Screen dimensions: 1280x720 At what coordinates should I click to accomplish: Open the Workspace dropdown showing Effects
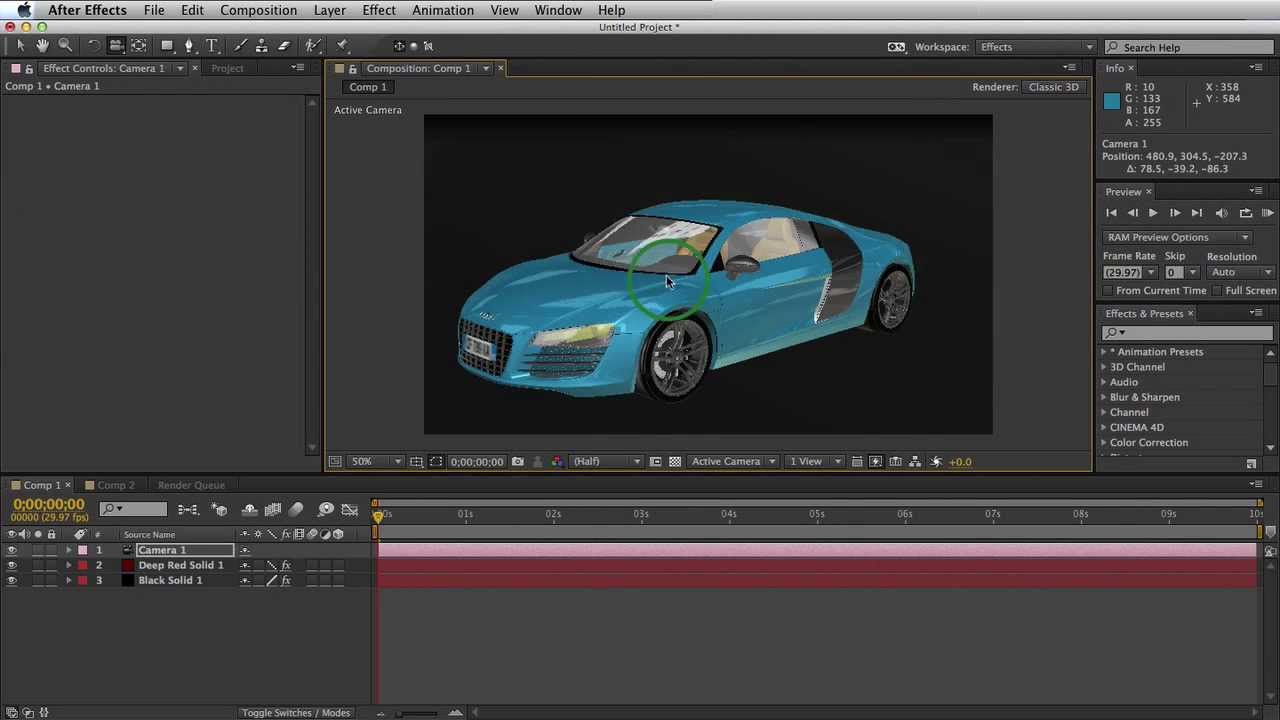pos(1036,47)
